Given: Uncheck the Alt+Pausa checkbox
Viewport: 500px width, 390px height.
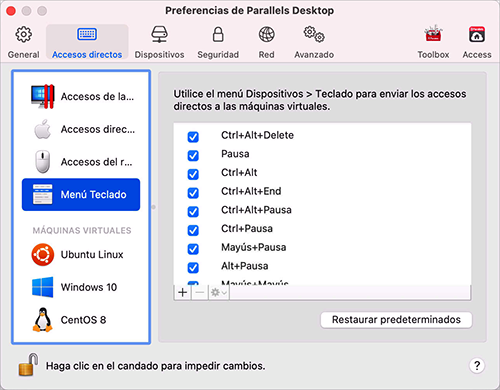Looking at the screenshot, I should point(193,267).
